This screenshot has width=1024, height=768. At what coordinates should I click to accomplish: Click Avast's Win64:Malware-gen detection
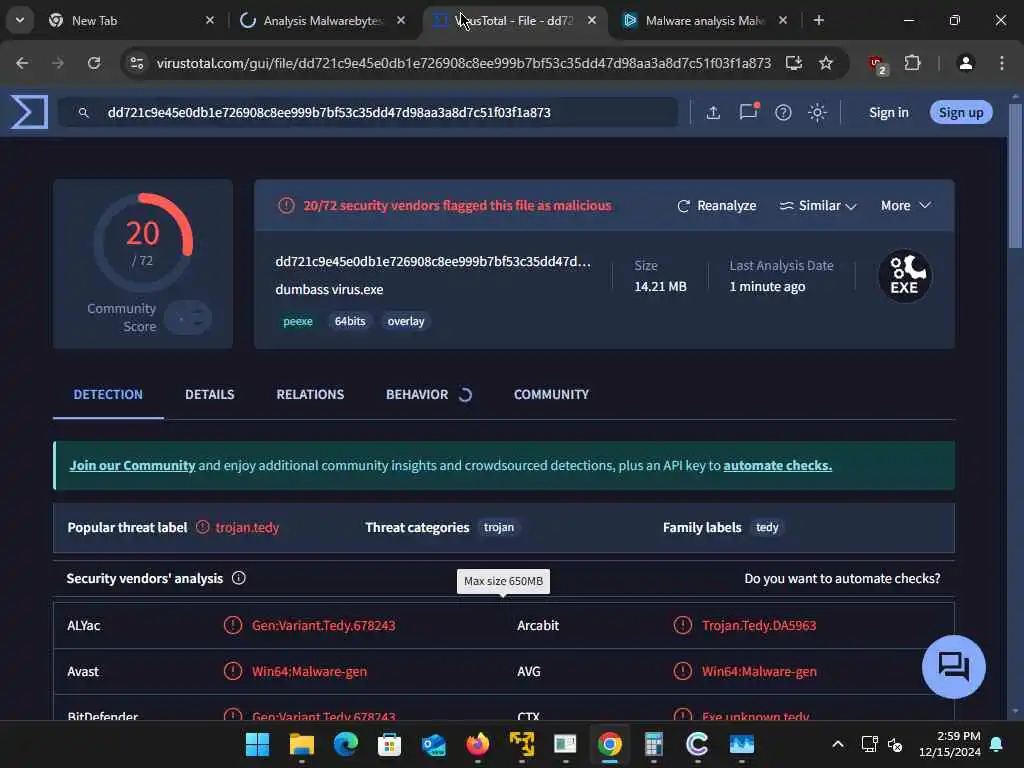(310, 671)
